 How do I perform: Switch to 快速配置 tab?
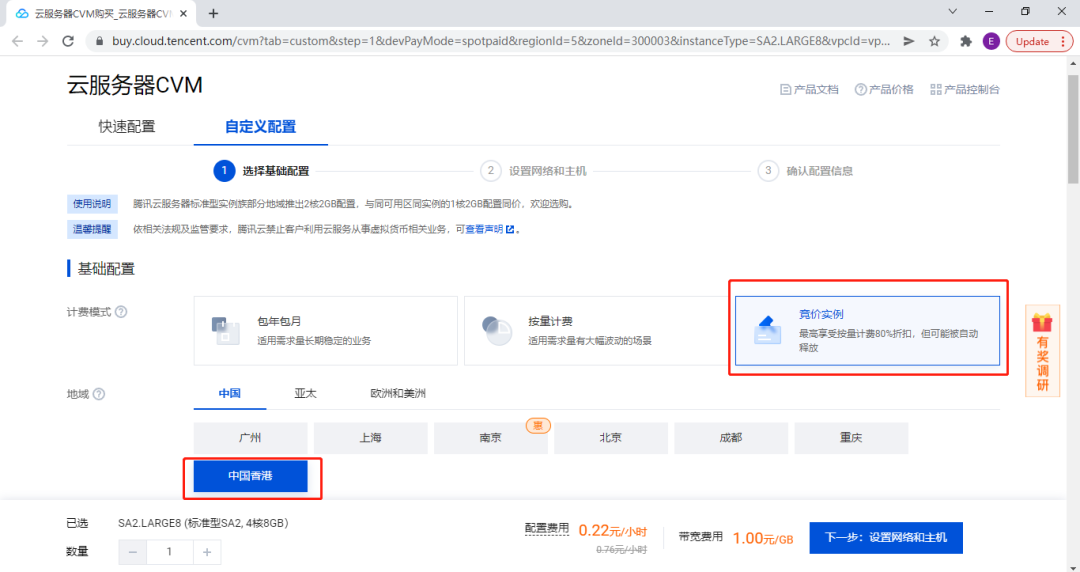(x=127, y=127)
